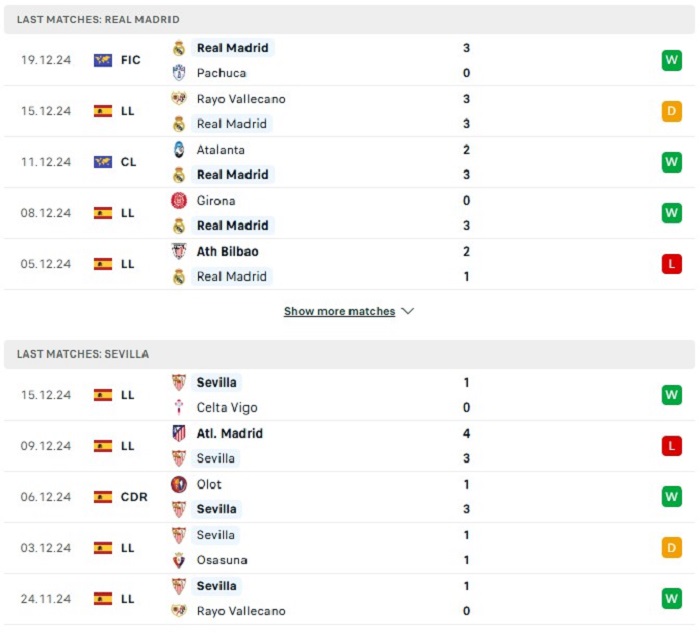This screenshot has height=633, width=700.
Task: Click the Celta Vigo crest icon
Action: (178, 407)
